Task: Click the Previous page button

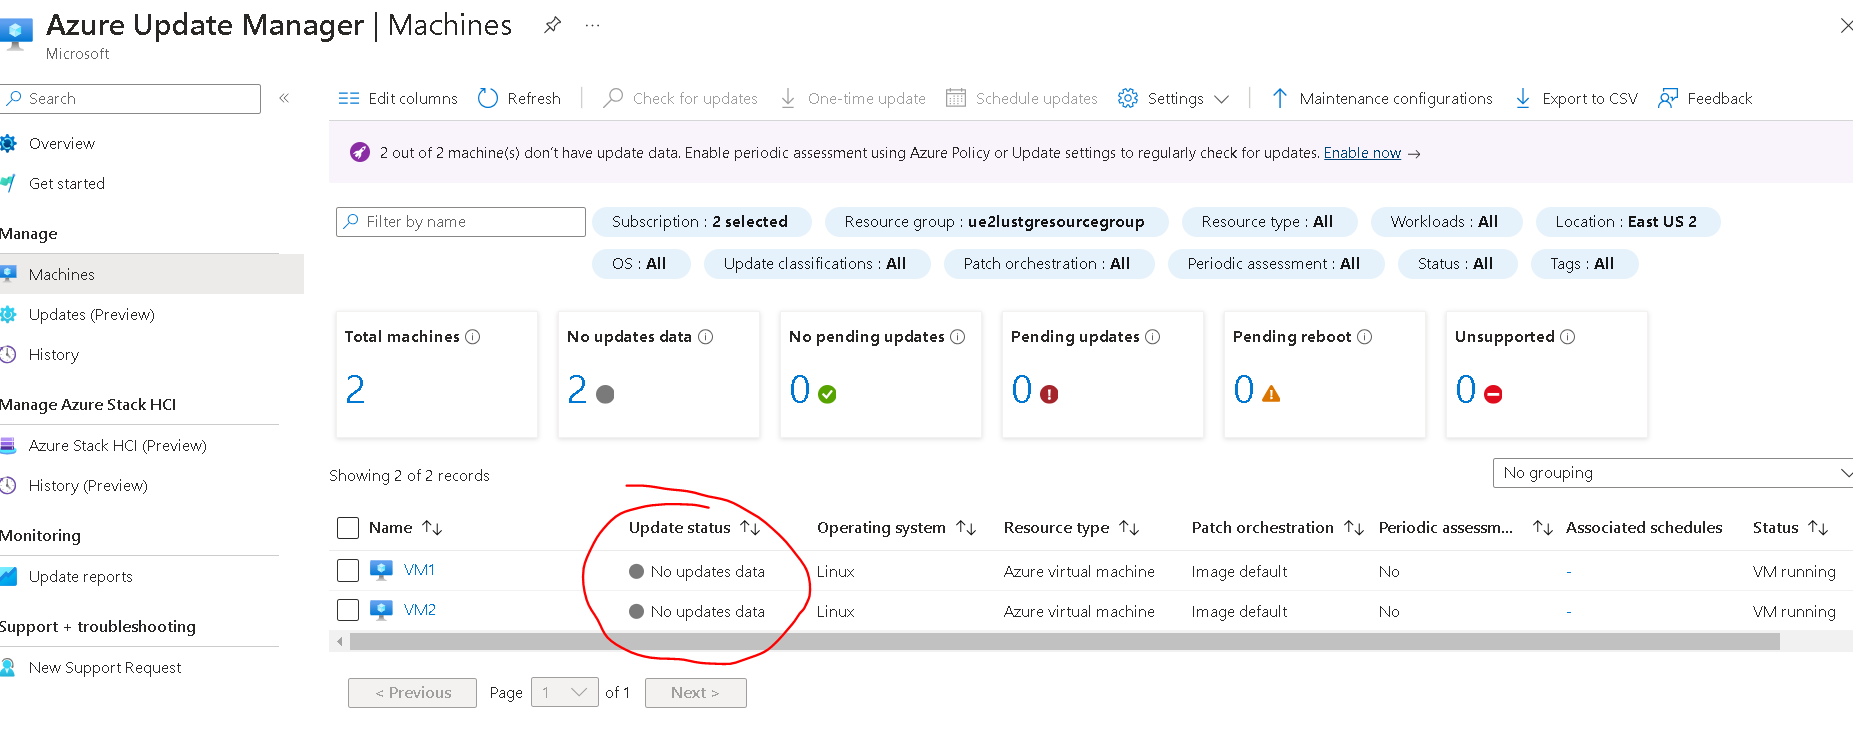Action: click(x=412, y=693)
